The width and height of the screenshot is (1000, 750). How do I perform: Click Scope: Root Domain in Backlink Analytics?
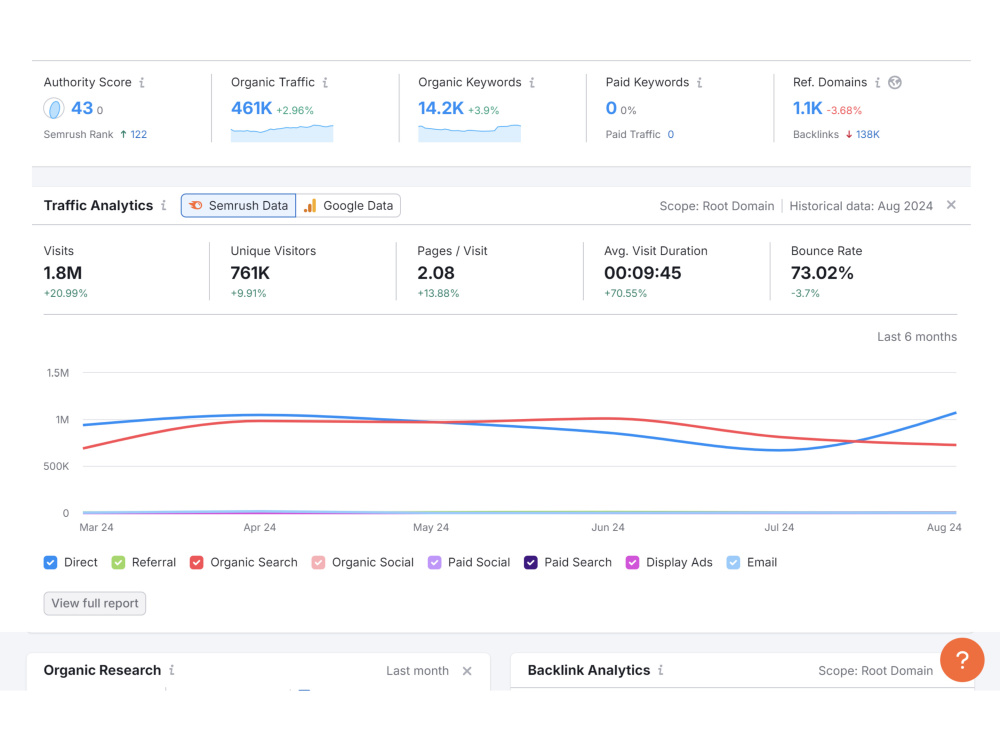pyautogui.click(x=876, y=671)
